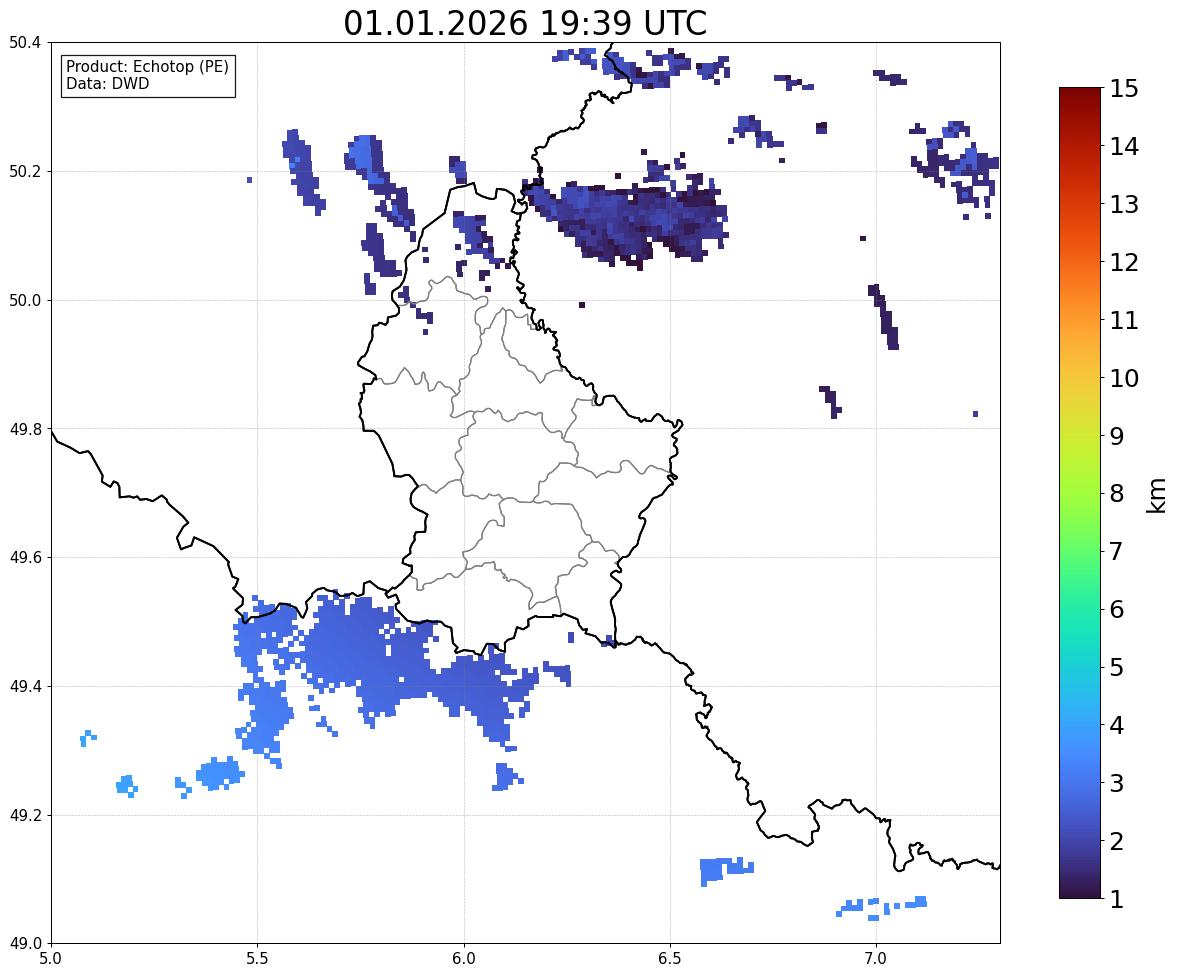1178x976 pixels.
Task: Click latitude axis label 49.2
Action: [x=25, y=815]
